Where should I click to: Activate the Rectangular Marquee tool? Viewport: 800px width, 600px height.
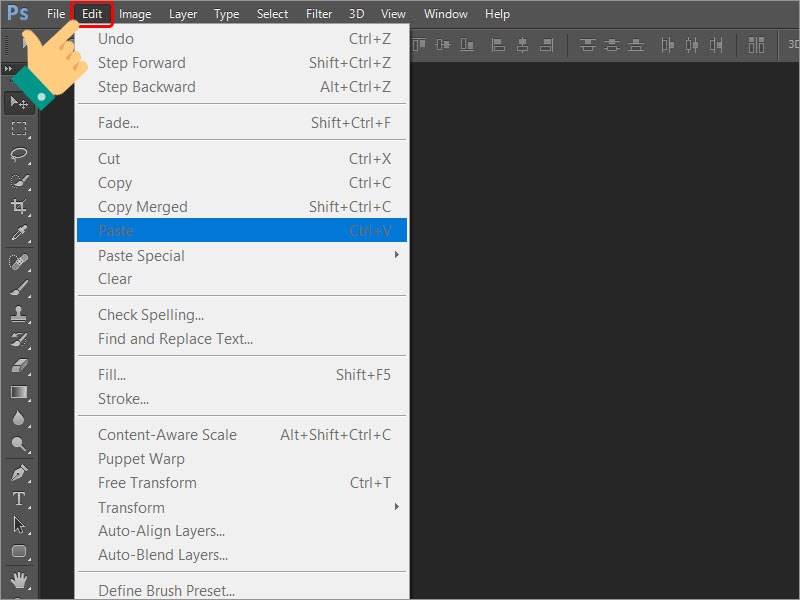point(18,128)
